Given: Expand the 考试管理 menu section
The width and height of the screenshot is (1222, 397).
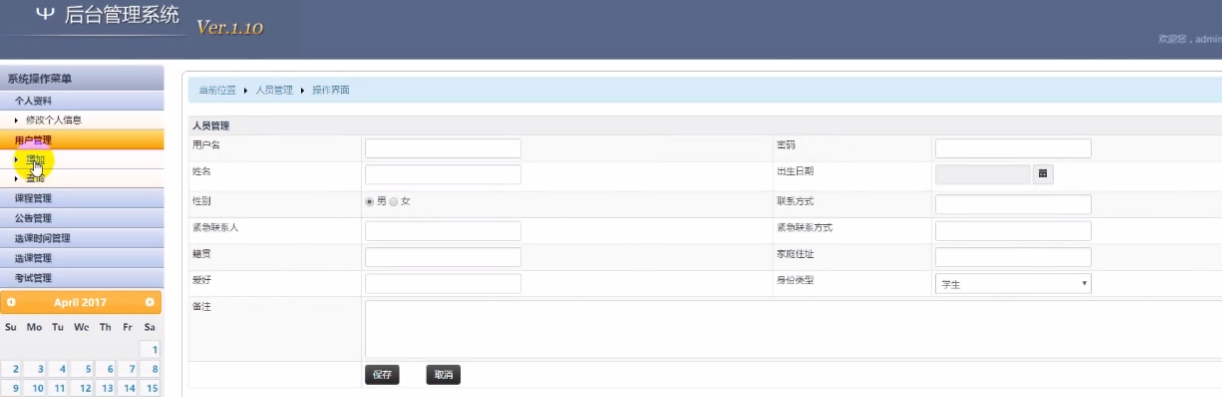Looking at the screenshot, I should pos(82,278).
